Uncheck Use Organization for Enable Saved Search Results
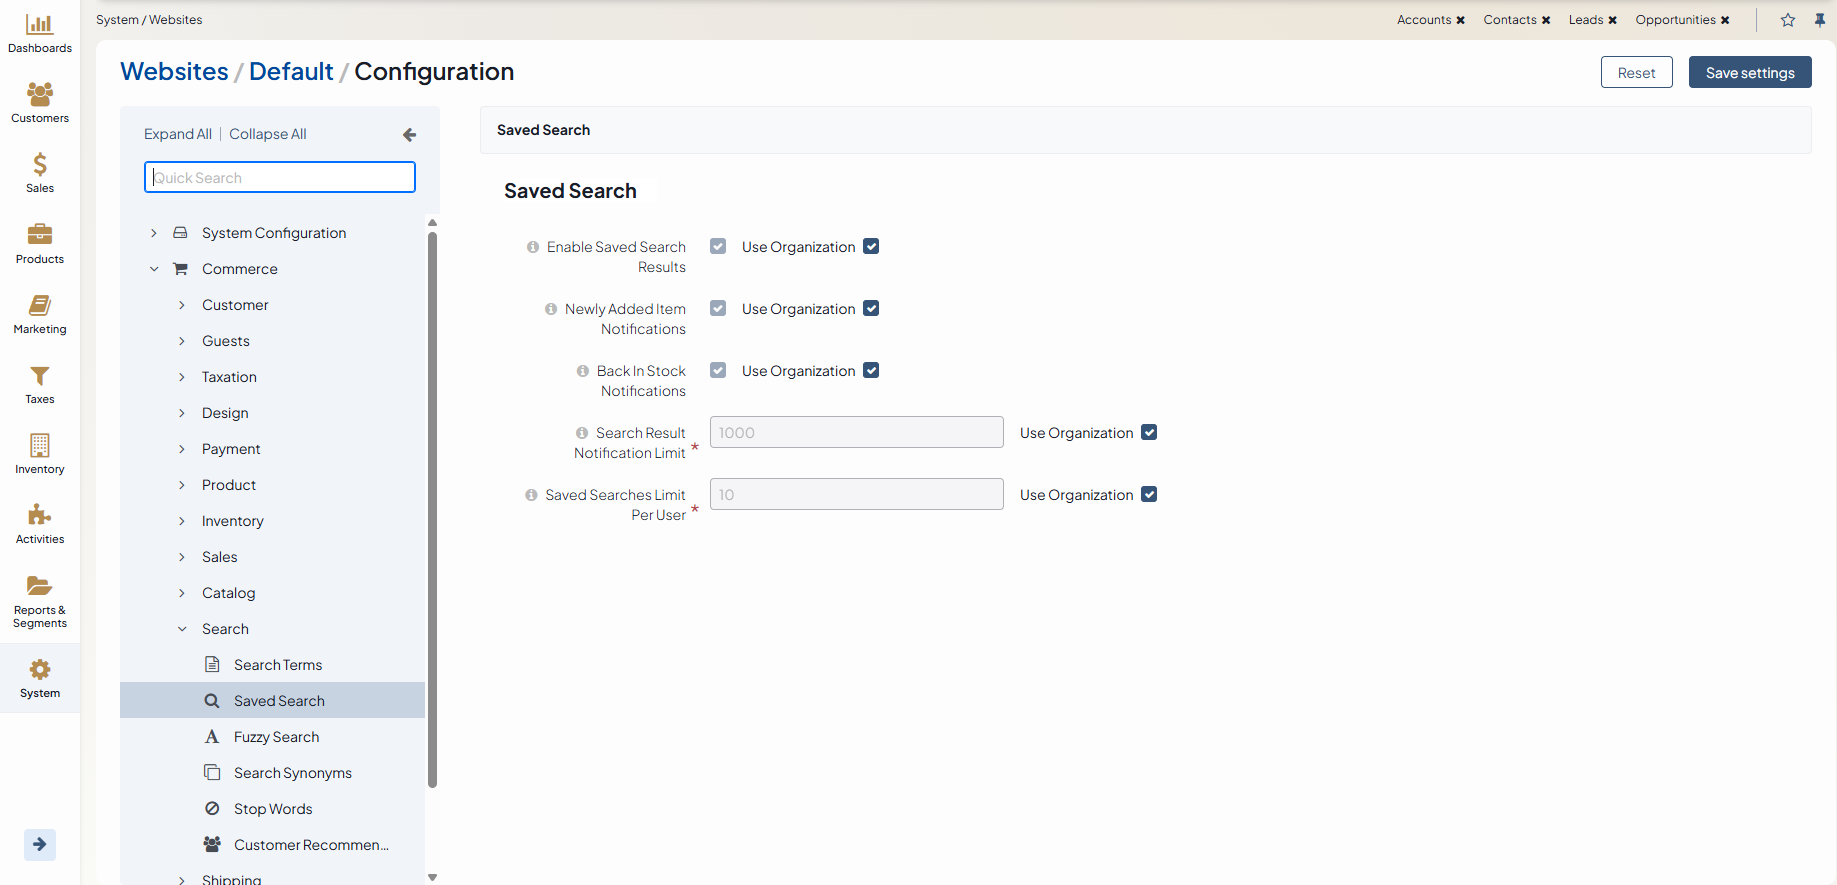The height and width of the screenshot is (885, 1837). pos(871,247)
